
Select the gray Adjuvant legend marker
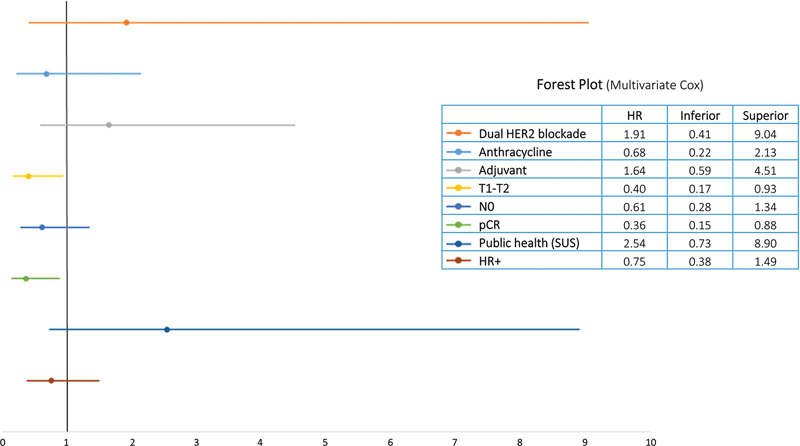(458, 169)
